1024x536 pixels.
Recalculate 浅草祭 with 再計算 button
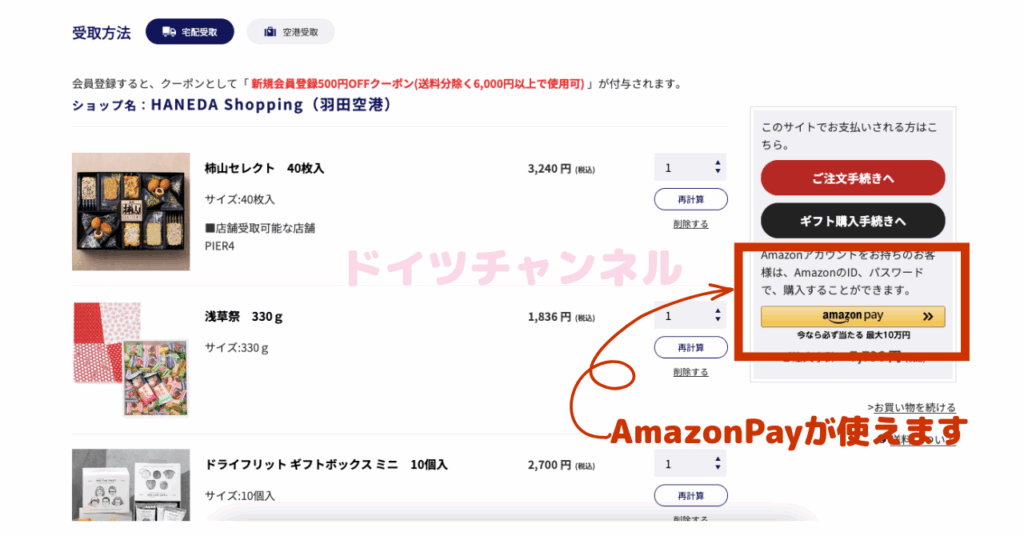(690, 347)
